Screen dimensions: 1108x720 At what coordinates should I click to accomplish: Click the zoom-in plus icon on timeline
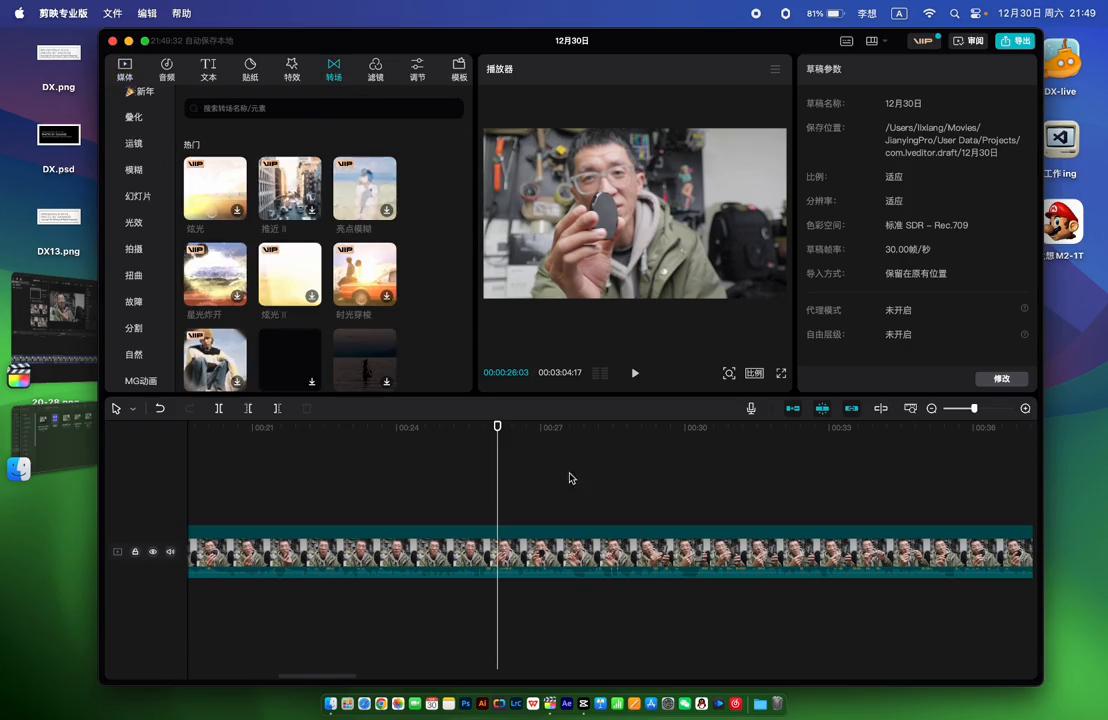coord(1025,408)
